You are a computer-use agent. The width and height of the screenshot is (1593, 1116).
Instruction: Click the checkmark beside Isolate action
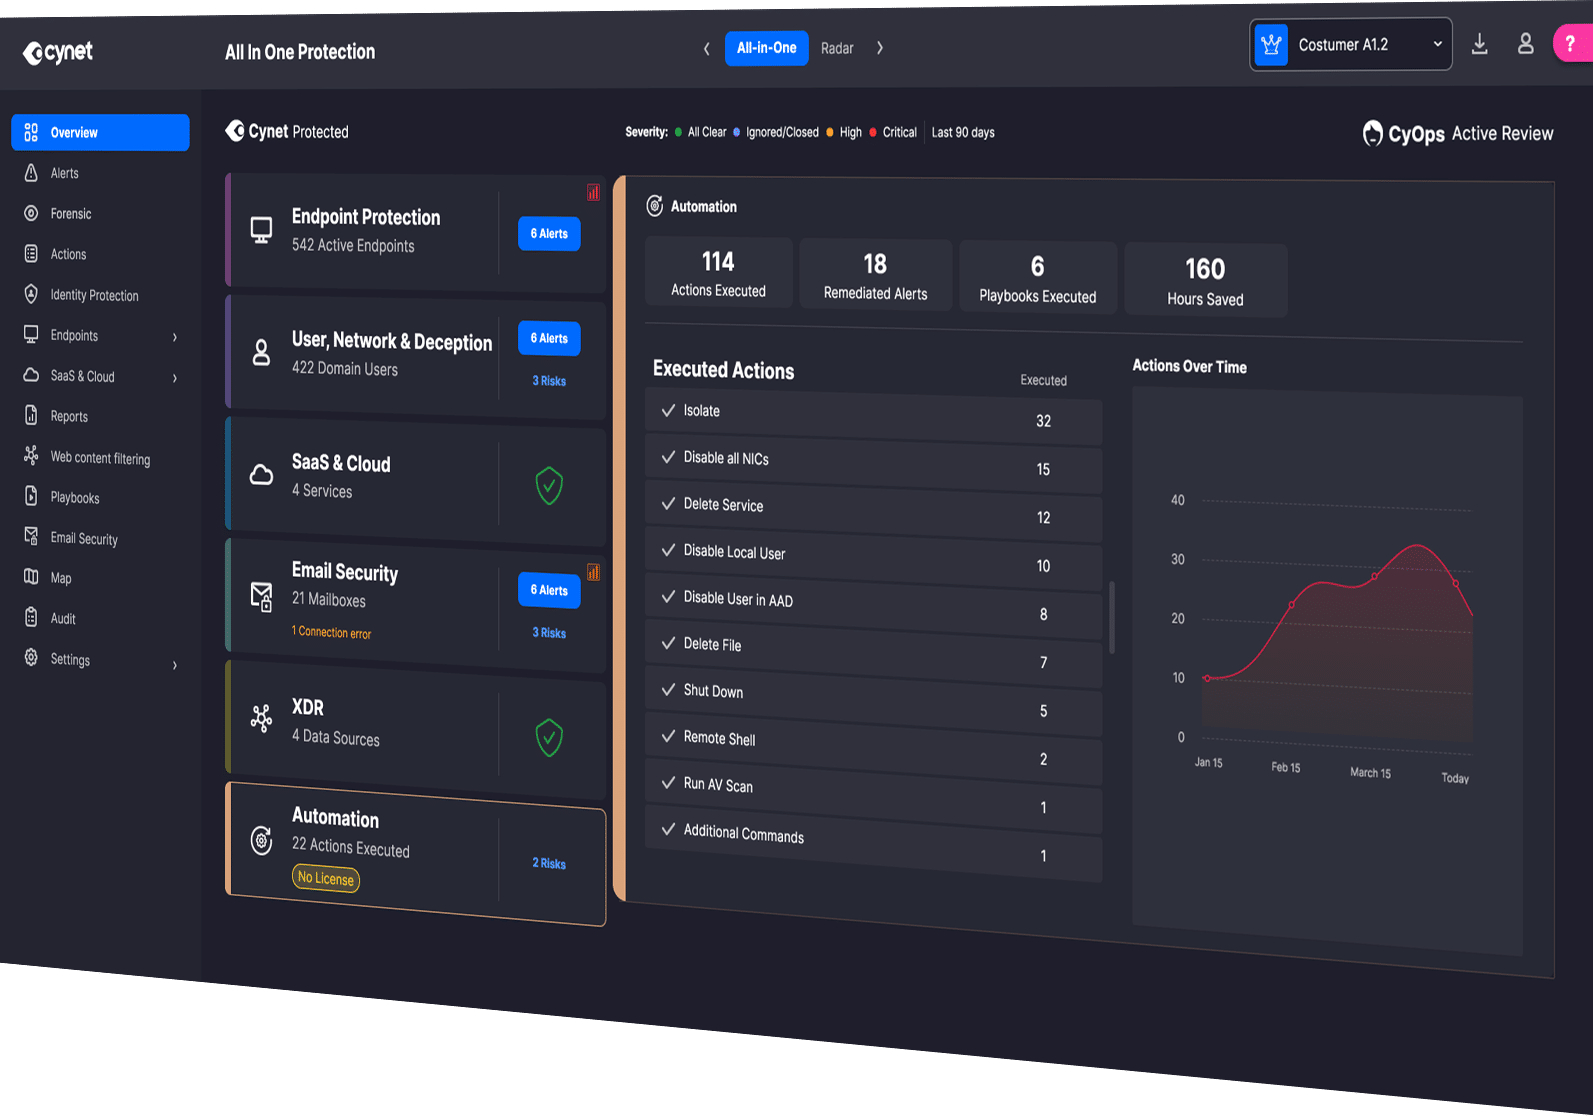(668, 410)
